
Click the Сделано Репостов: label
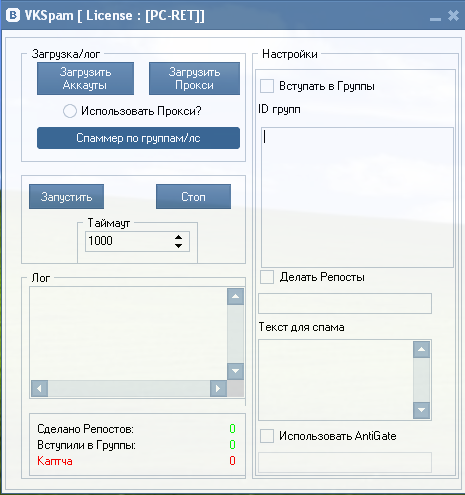pos(85,429)
